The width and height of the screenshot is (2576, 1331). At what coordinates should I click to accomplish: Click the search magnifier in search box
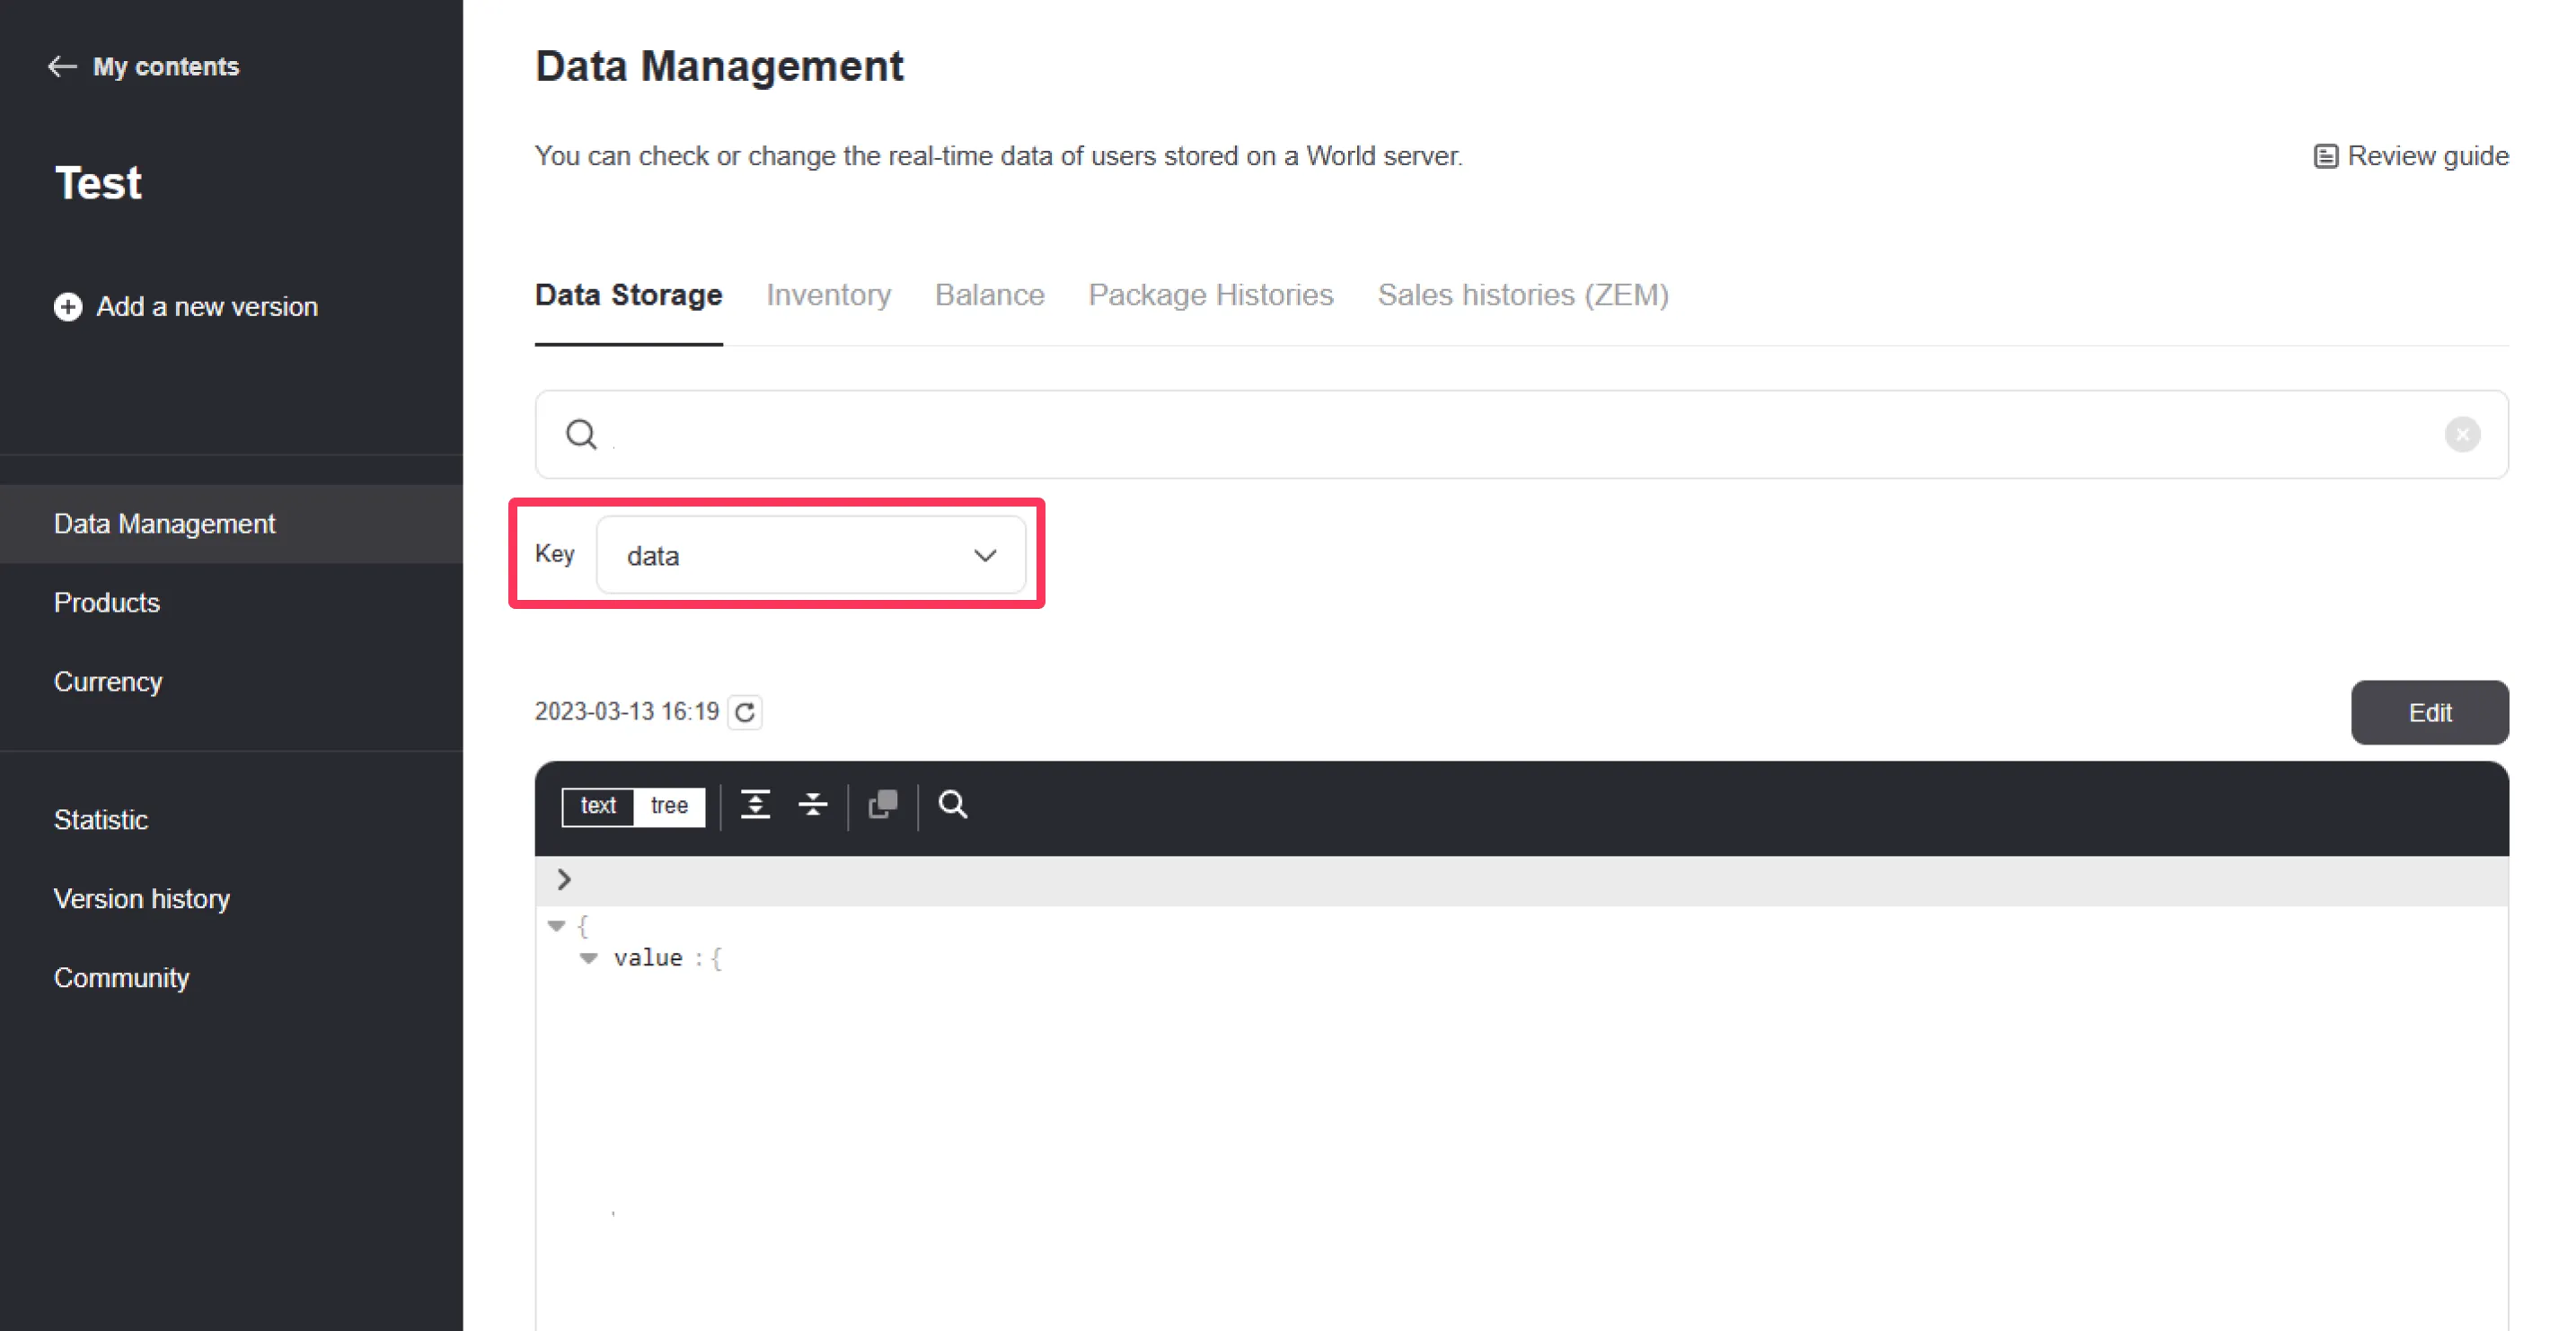(x=581, y=435)
